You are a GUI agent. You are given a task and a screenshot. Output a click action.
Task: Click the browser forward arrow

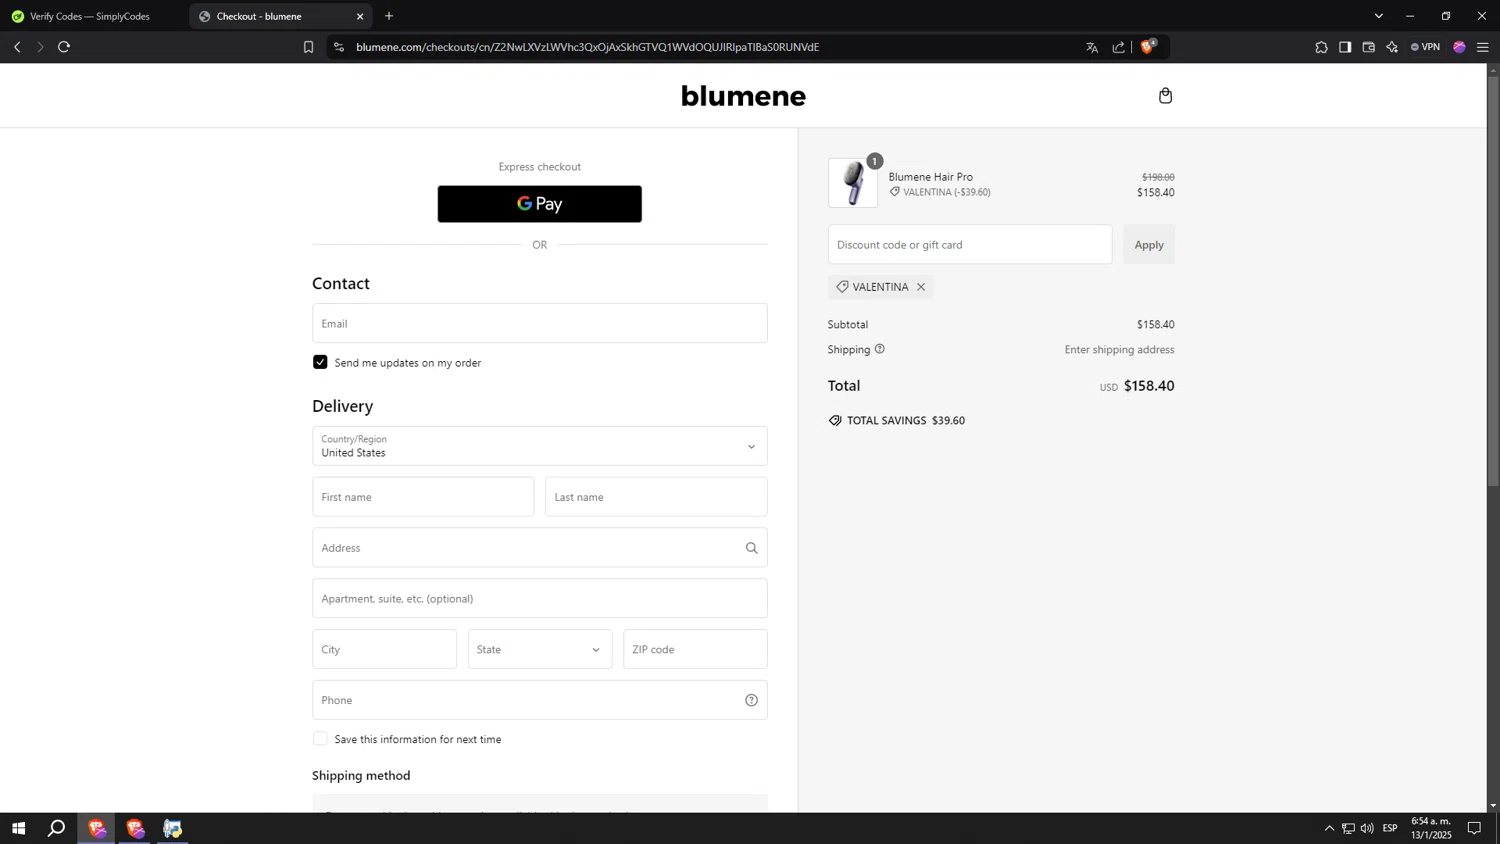tap(40, 47)
